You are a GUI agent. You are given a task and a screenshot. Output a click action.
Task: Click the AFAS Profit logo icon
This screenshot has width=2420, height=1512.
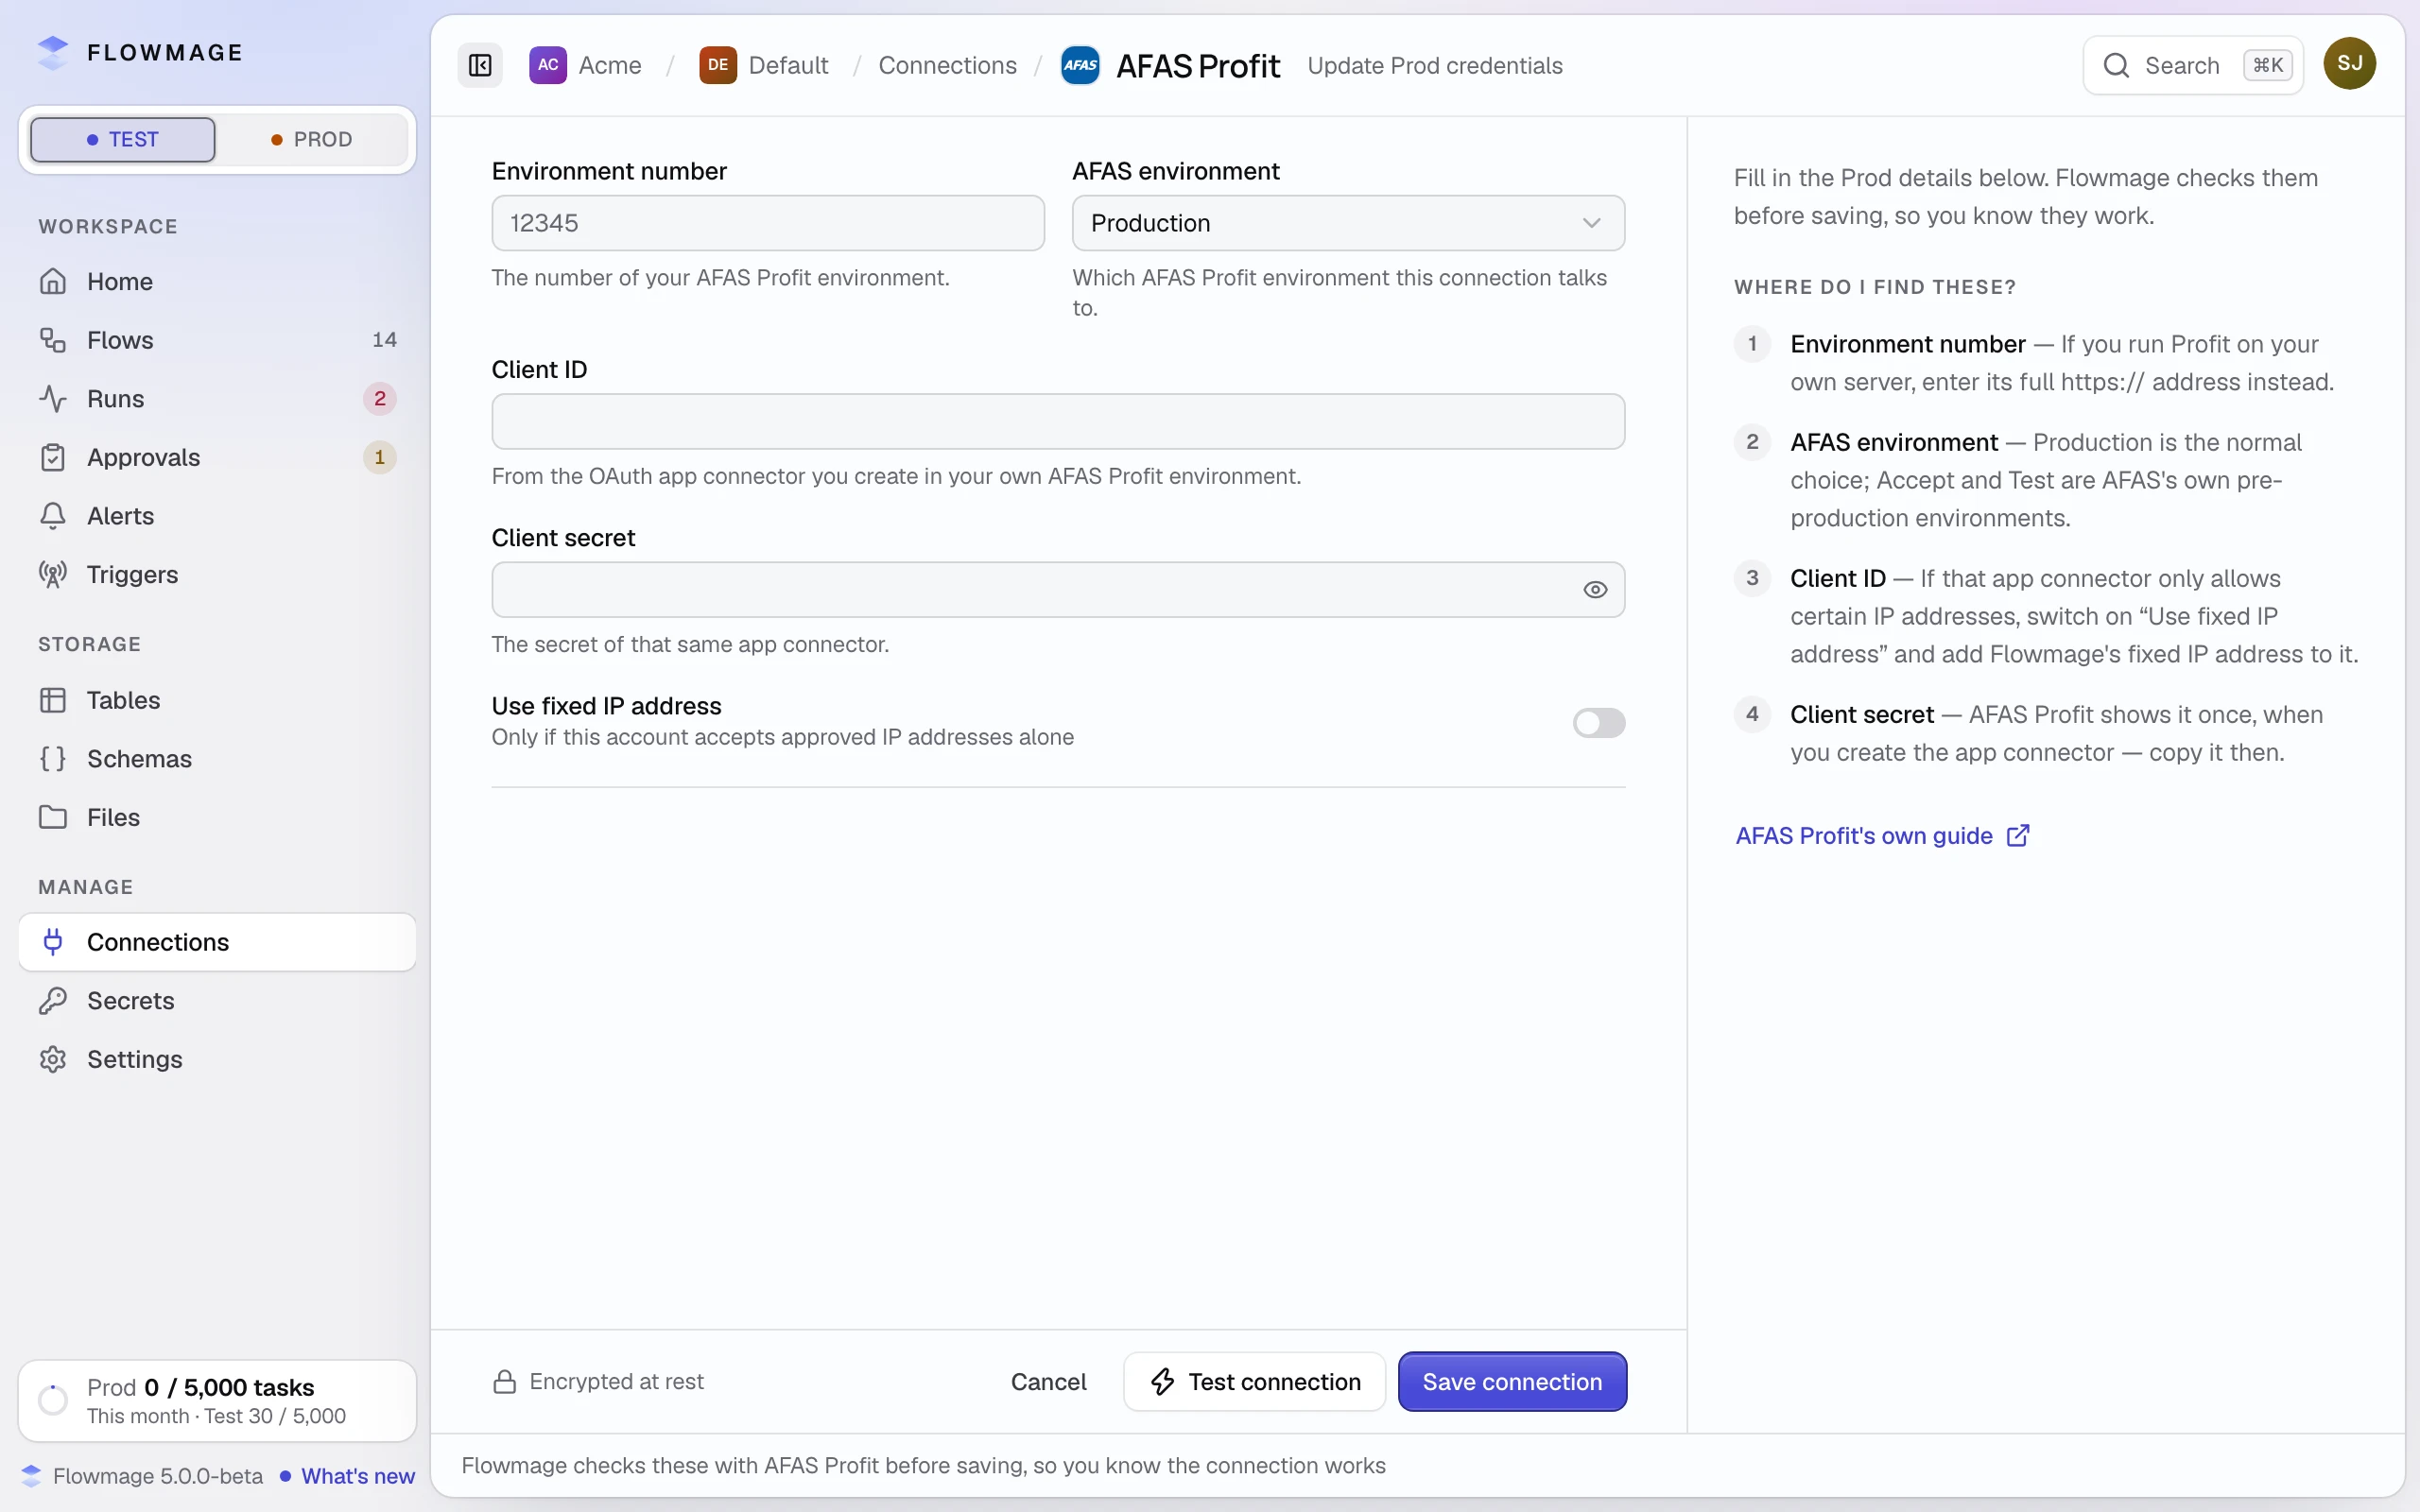[x=1080, y=65]
